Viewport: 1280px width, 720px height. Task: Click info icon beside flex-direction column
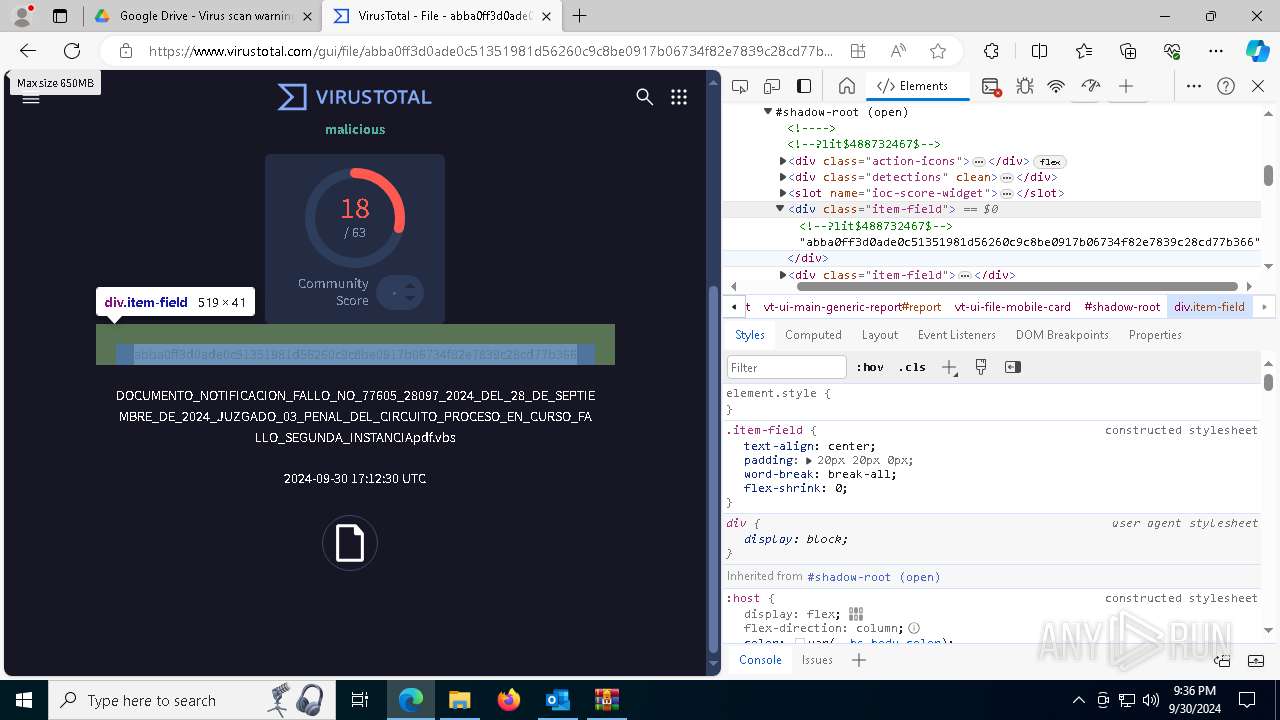coord(914,628)
